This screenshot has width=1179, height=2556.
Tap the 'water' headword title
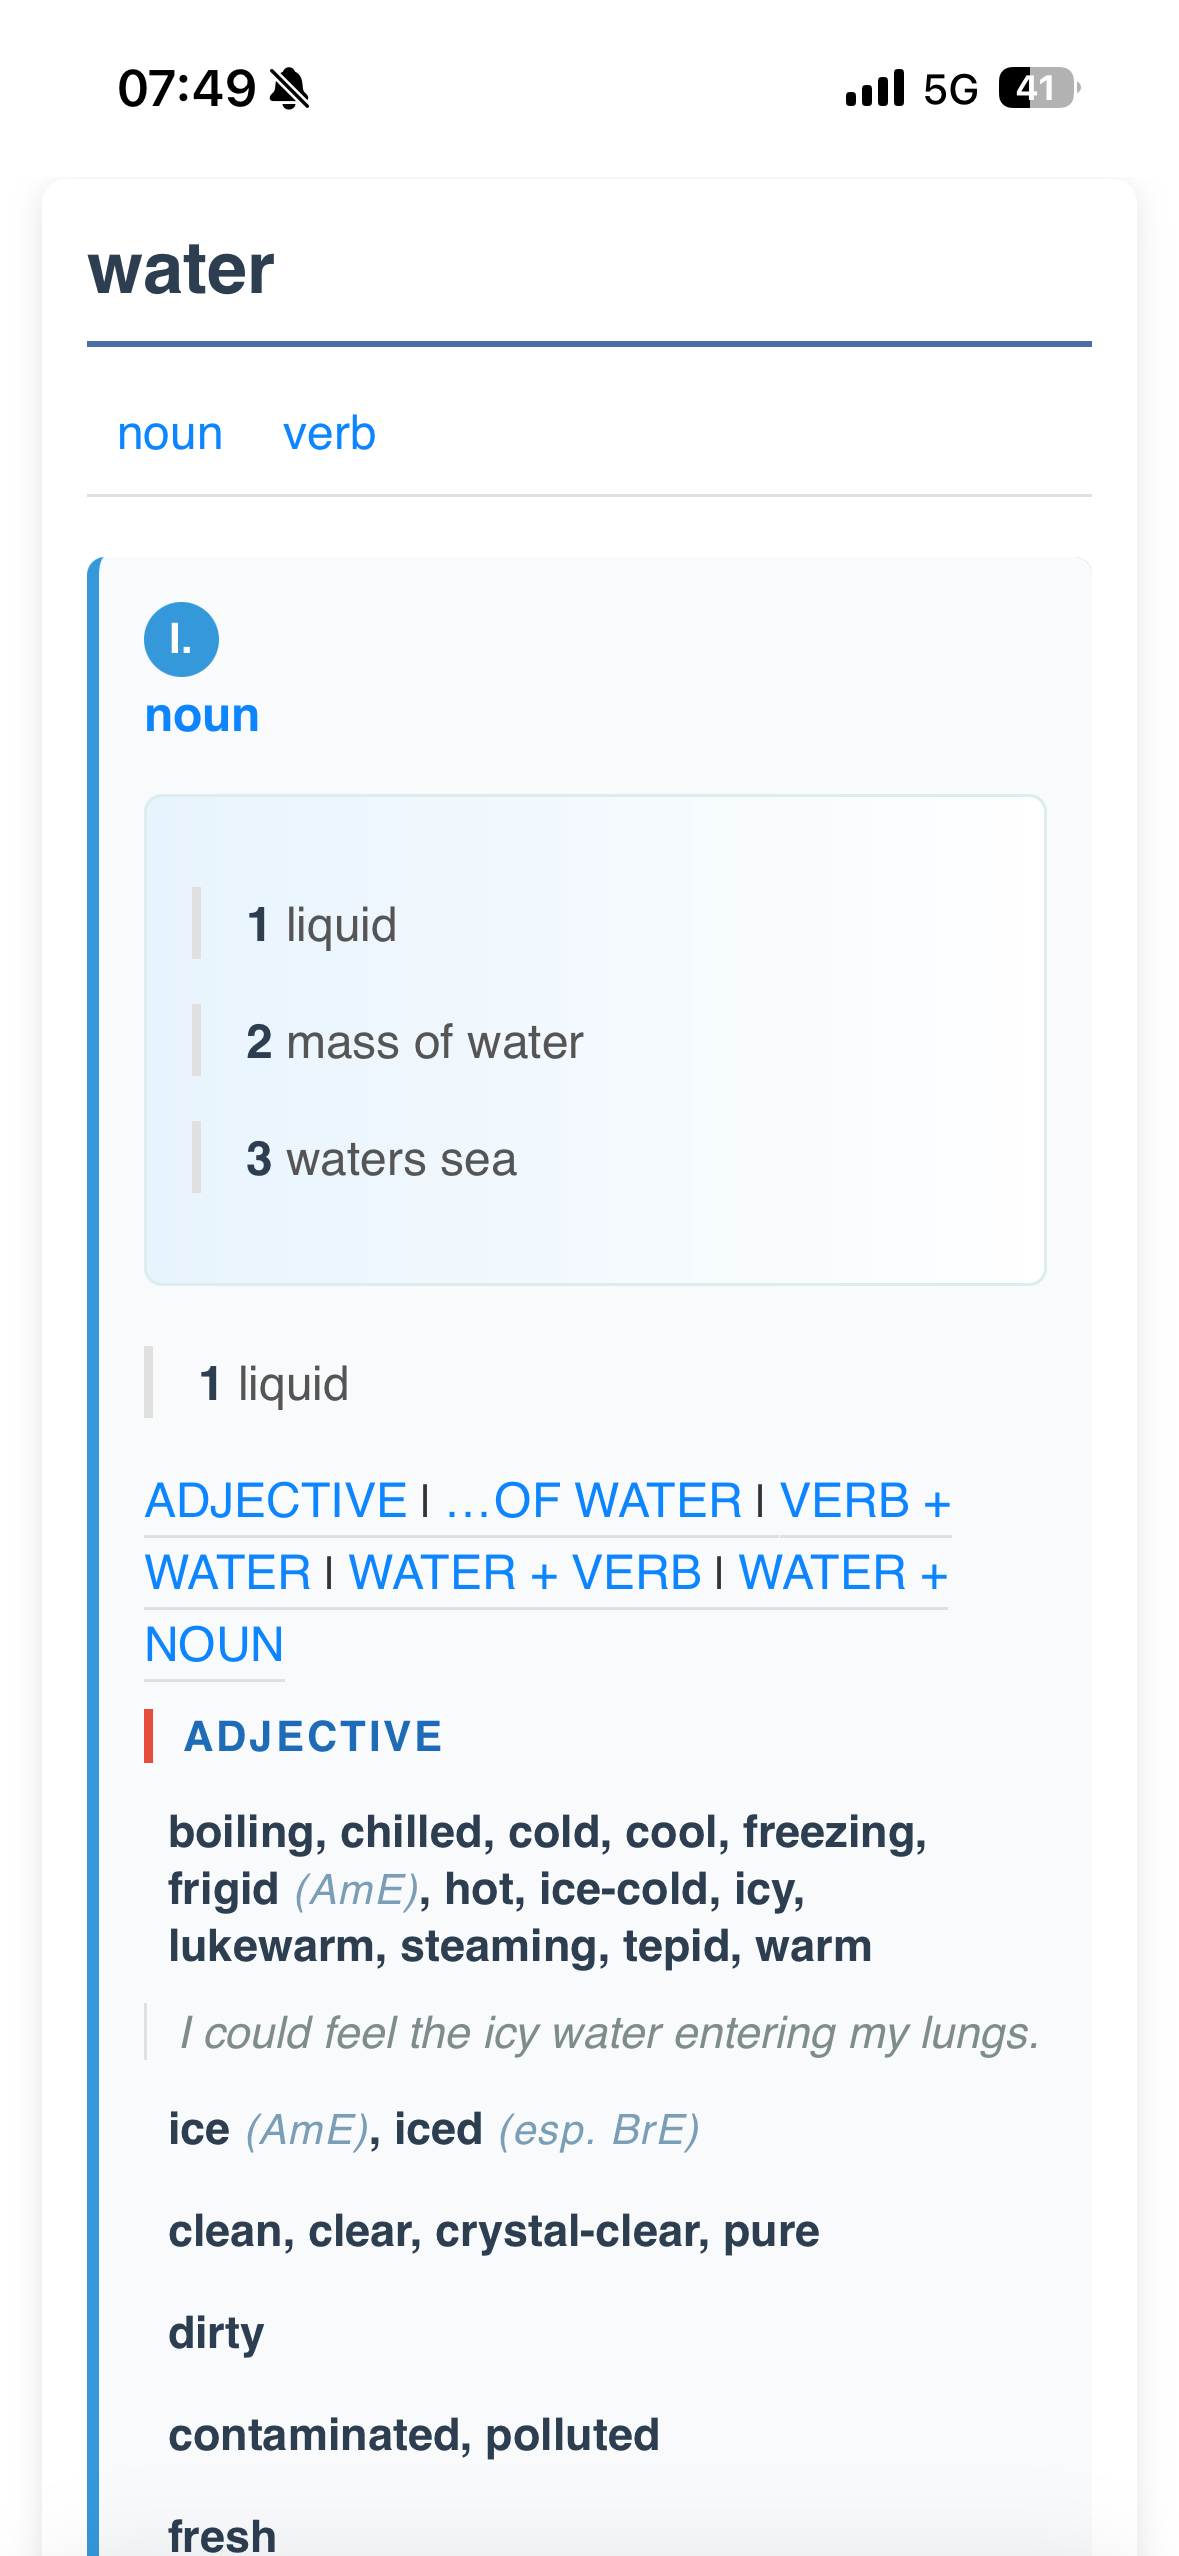click(x=181, y=270)
